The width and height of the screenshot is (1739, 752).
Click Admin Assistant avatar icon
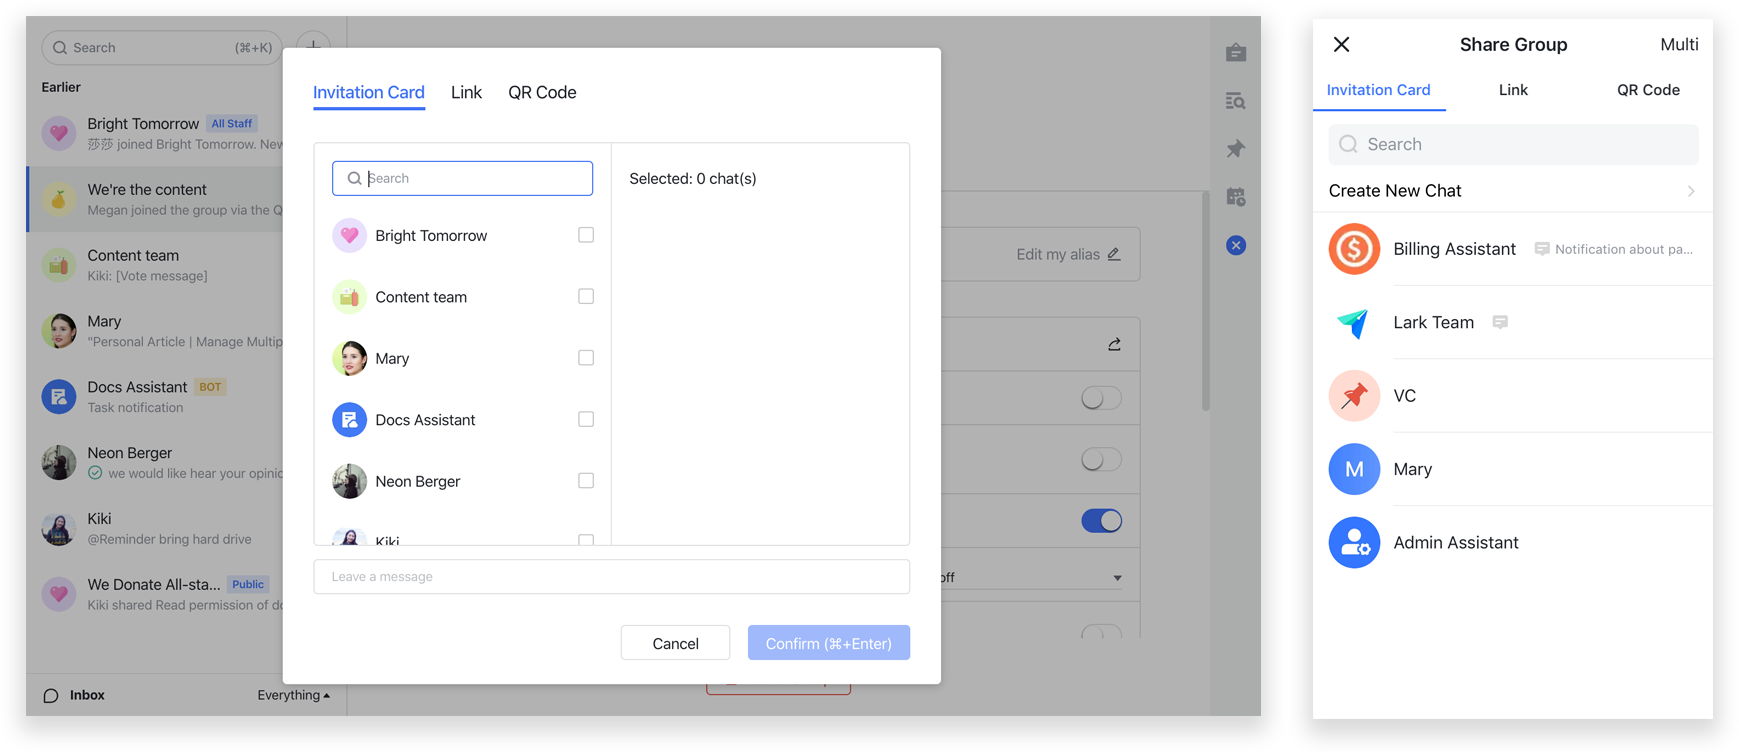tap(1354, 542)
